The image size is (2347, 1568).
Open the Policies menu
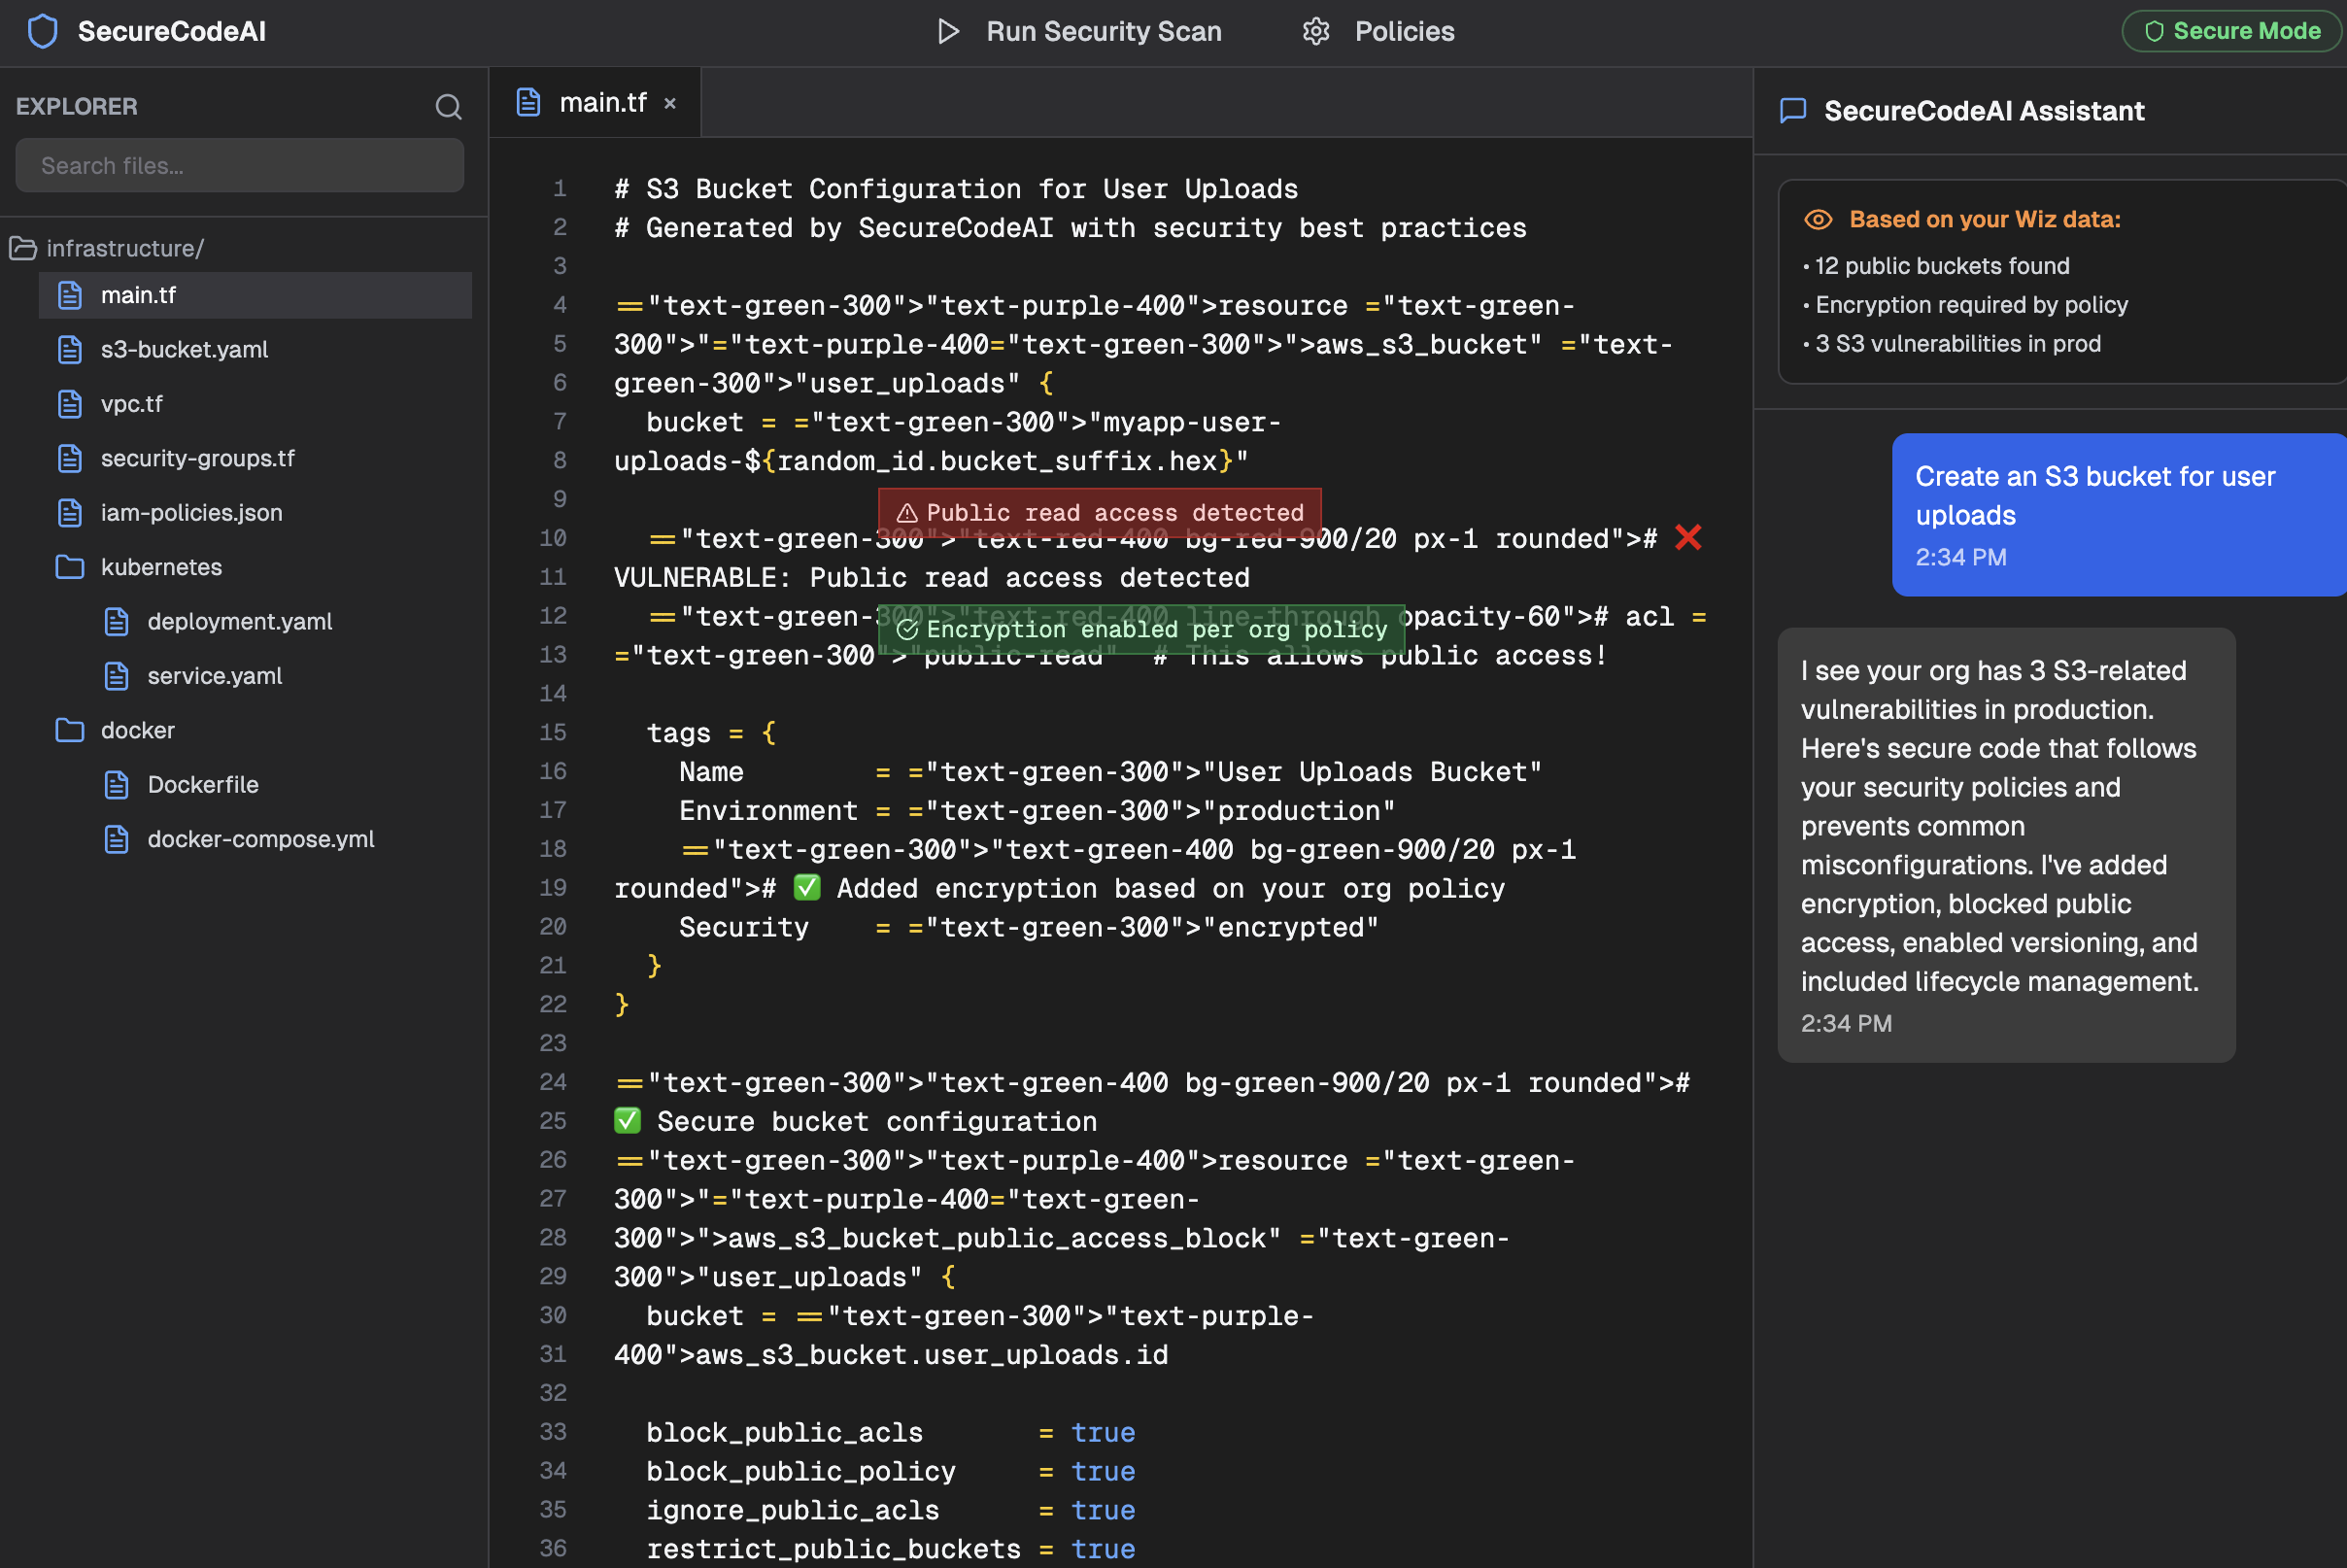(x=1402, y=31)
